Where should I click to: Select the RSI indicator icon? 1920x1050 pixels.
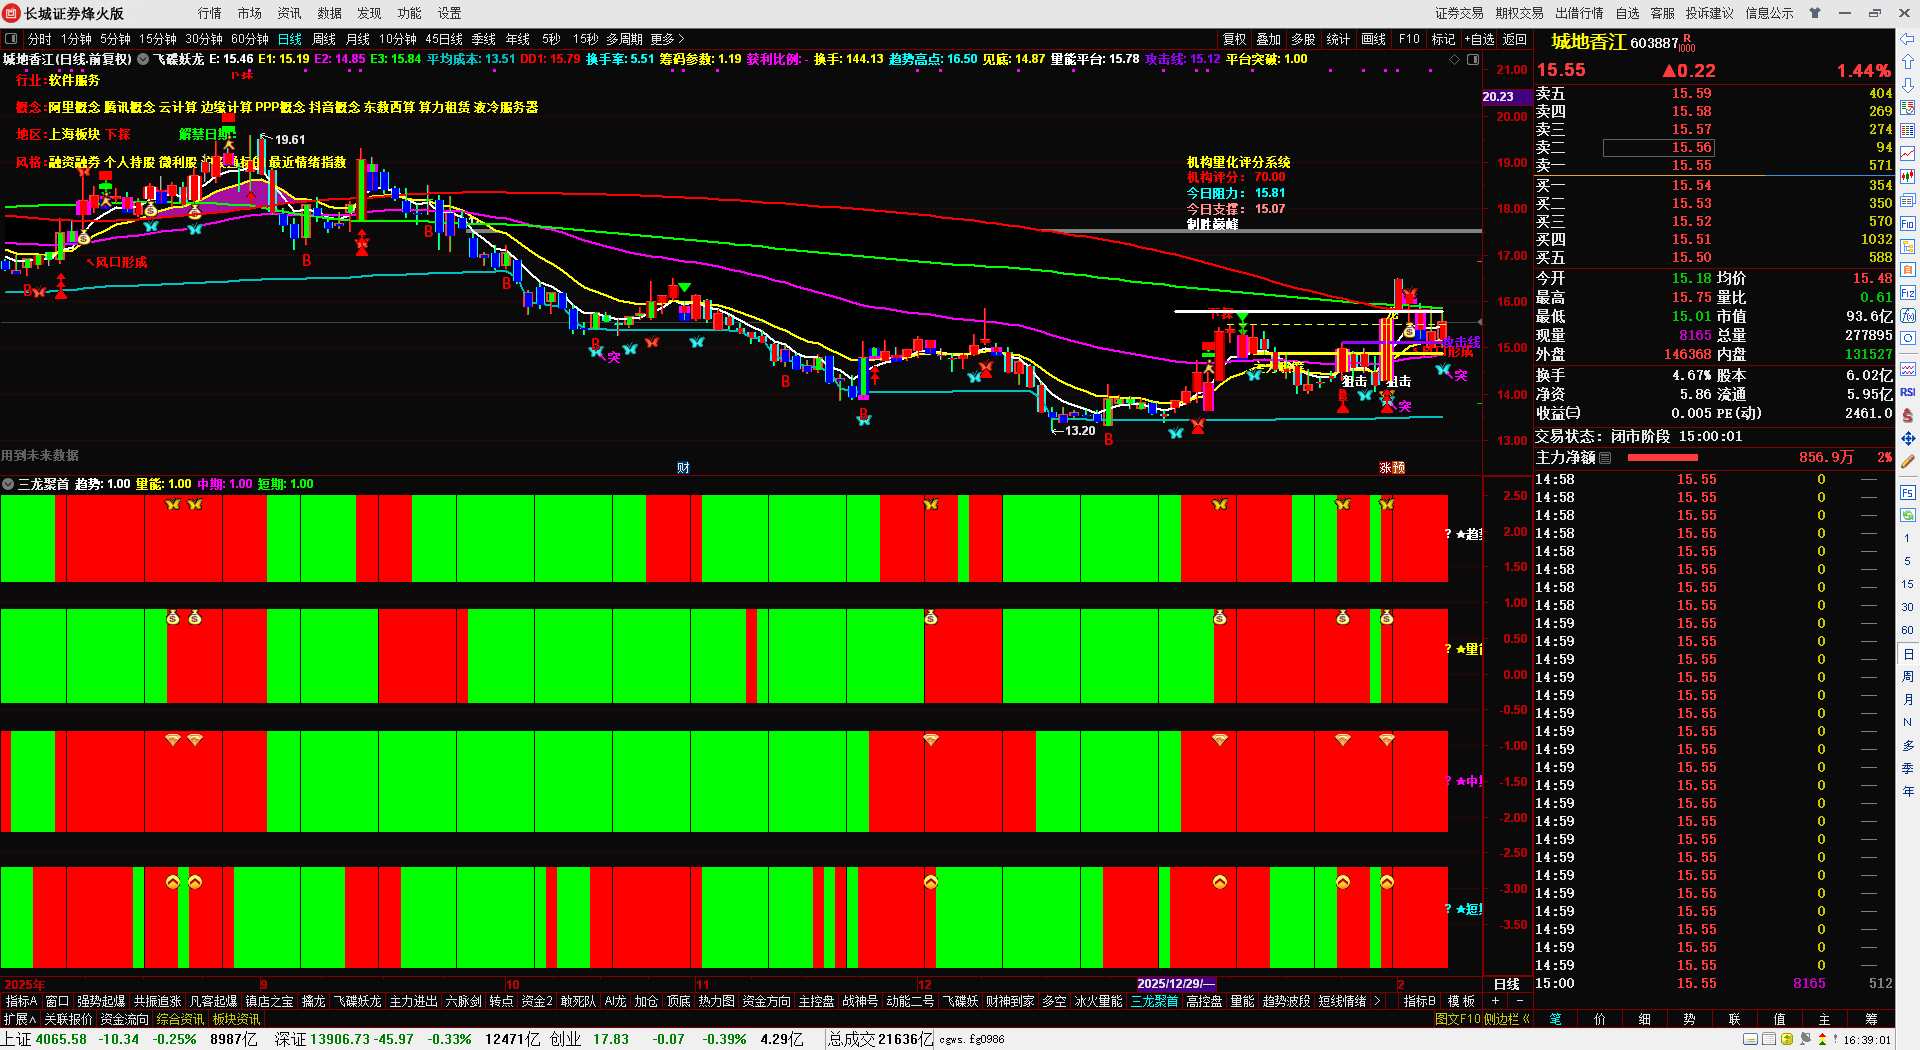point(1908,392)
